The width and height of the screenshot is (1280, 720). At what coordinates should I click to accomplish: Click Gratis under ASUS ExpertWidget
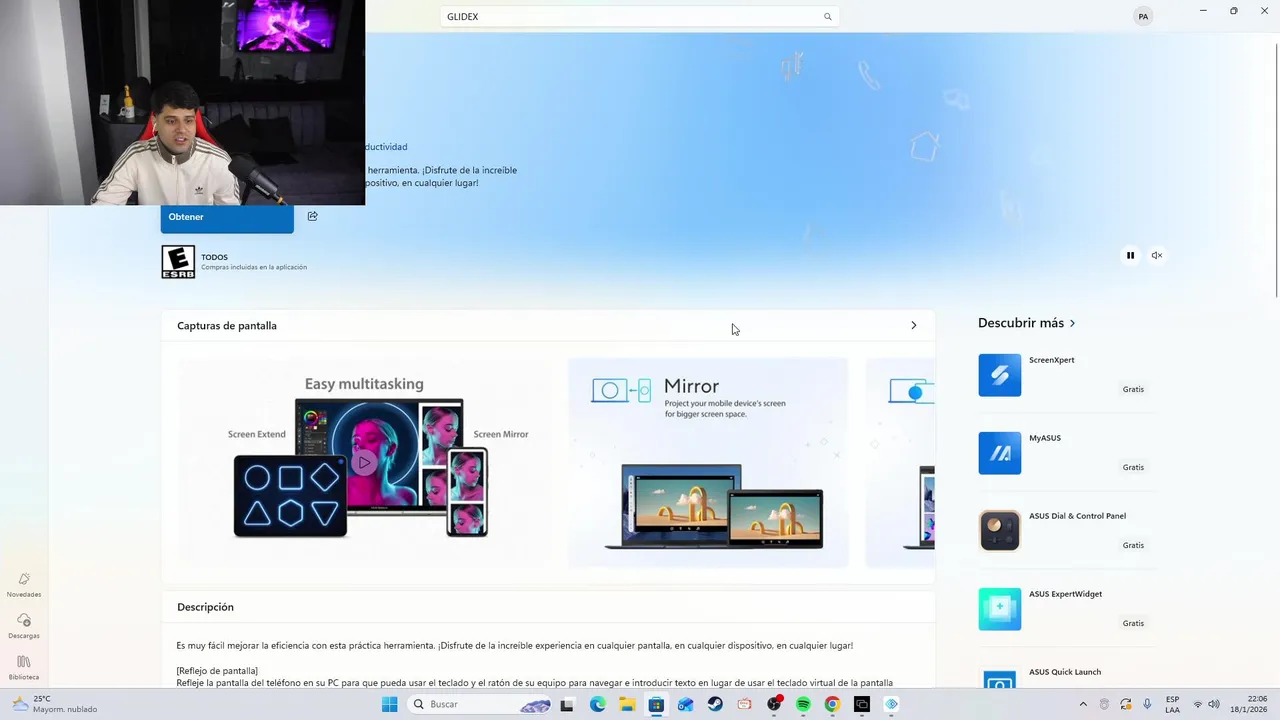click(1133, 623)
